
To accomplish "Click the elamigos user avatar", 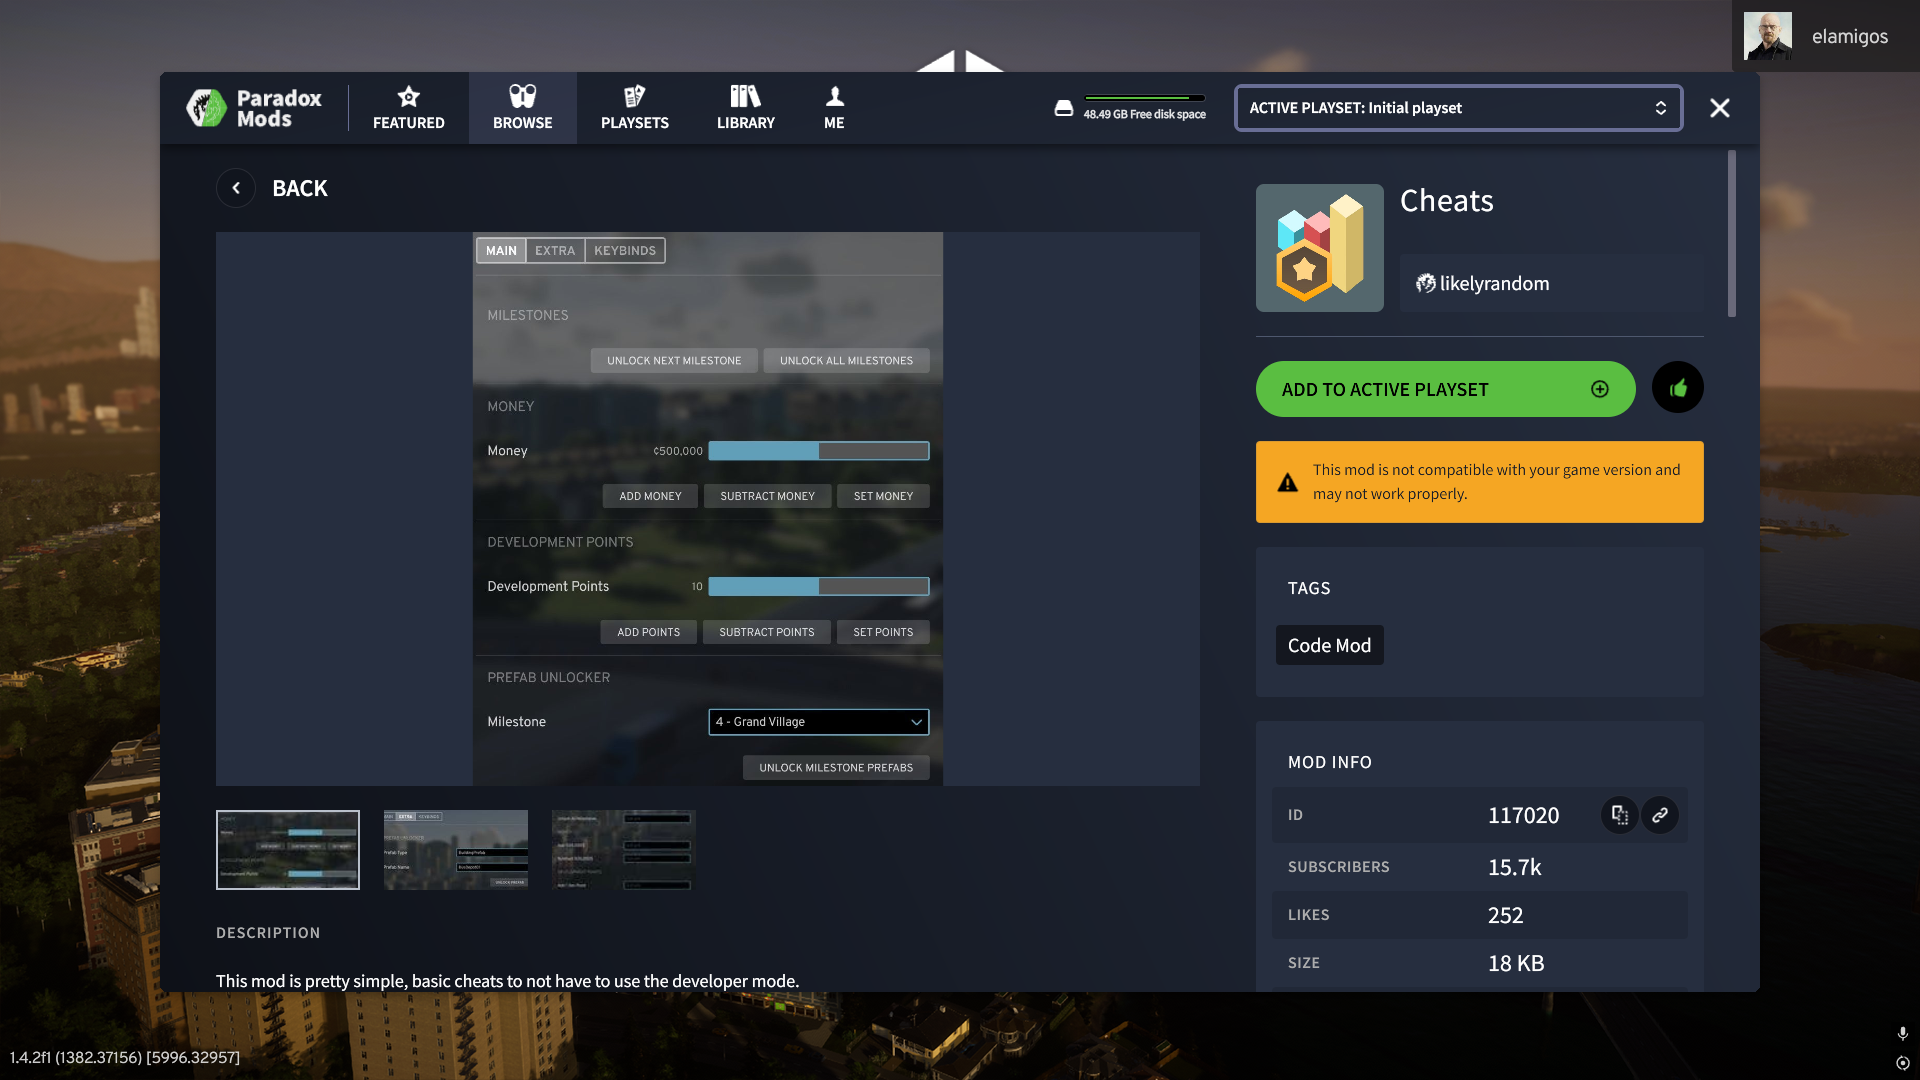I will click(1768, 36).
